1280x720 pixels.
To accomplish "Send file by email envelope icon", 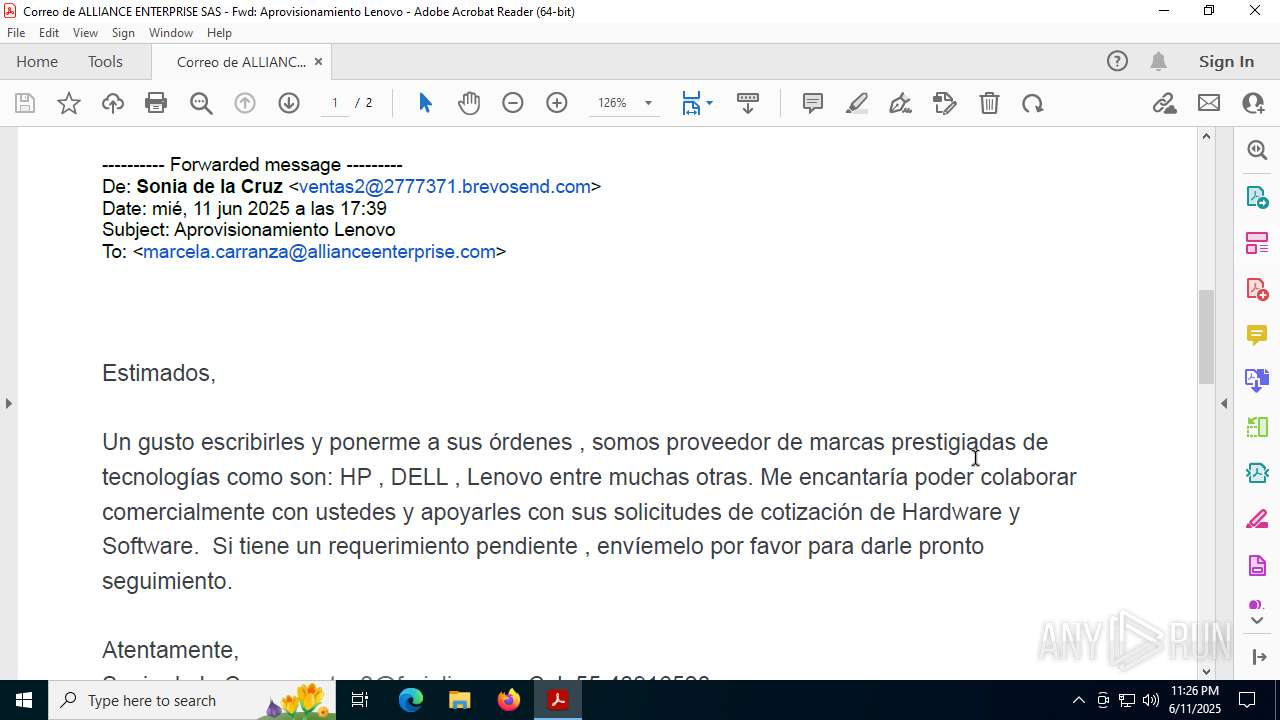I will tap(1209, 103).
